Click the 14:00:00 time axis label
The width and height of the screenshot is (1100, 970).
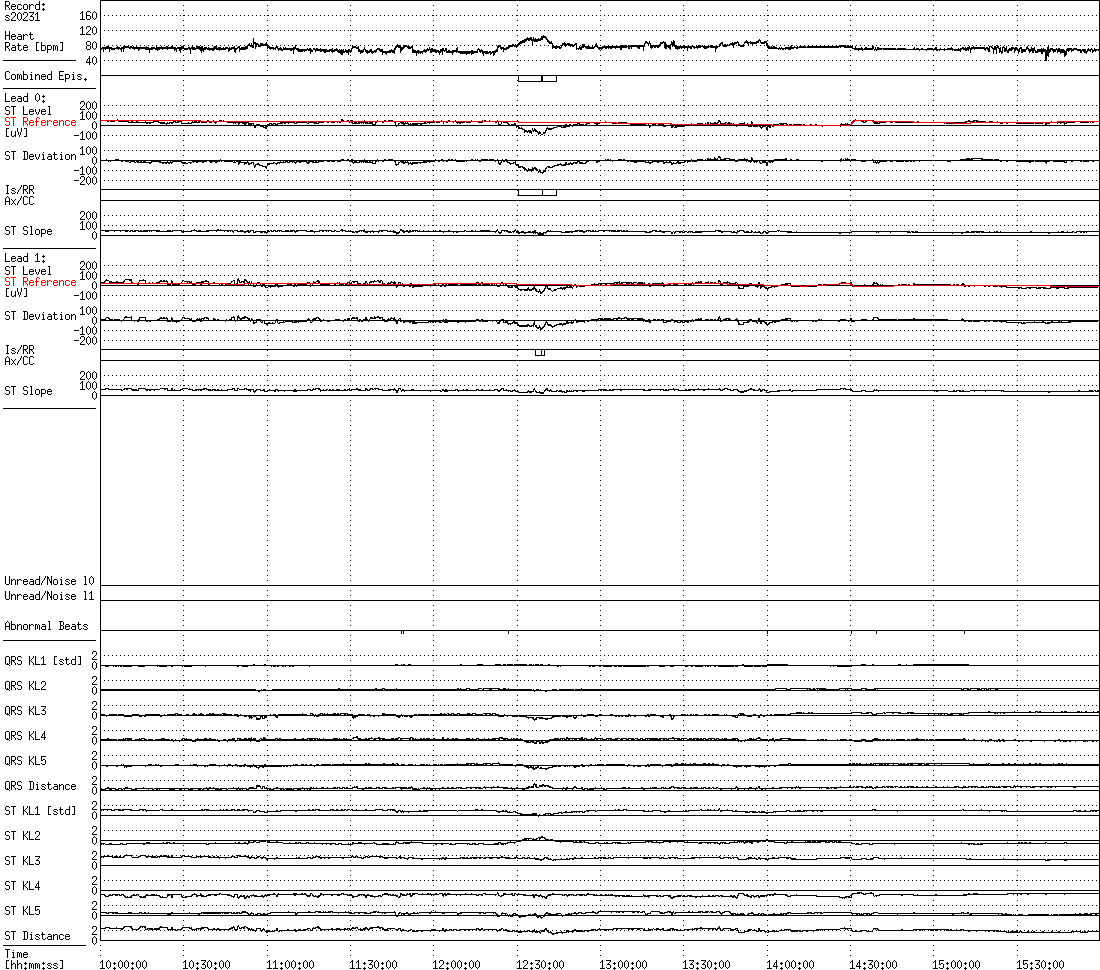790,964
